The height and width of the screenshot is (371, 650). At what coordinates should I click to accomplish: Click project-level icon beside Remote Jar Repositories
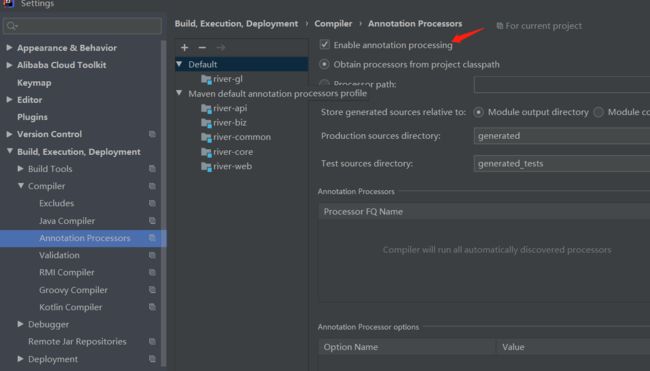point(152,342)
